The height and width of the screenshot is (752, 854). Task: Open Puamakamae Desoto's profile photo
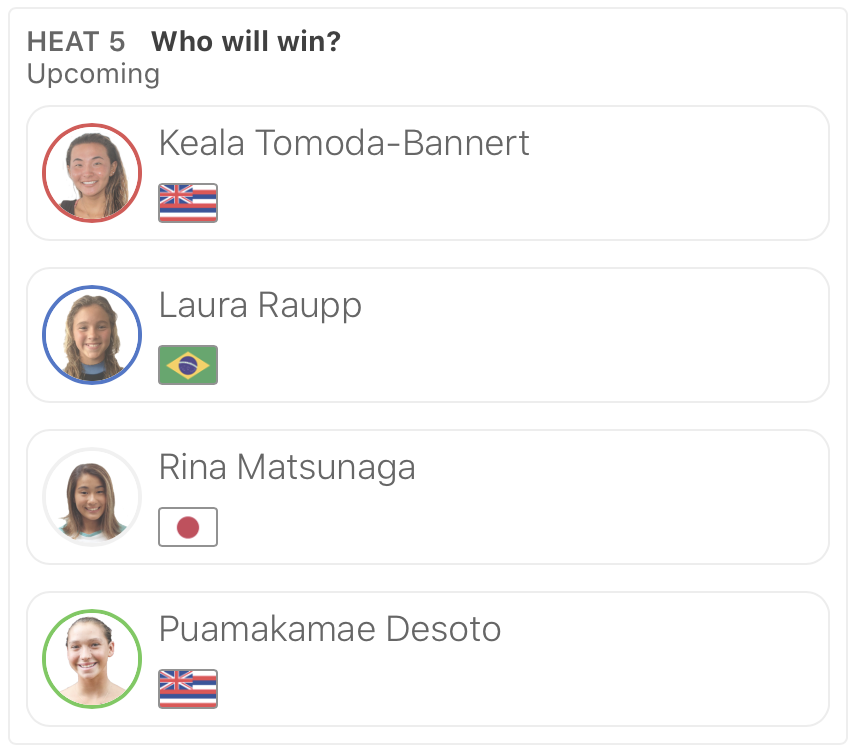(92, 659)
